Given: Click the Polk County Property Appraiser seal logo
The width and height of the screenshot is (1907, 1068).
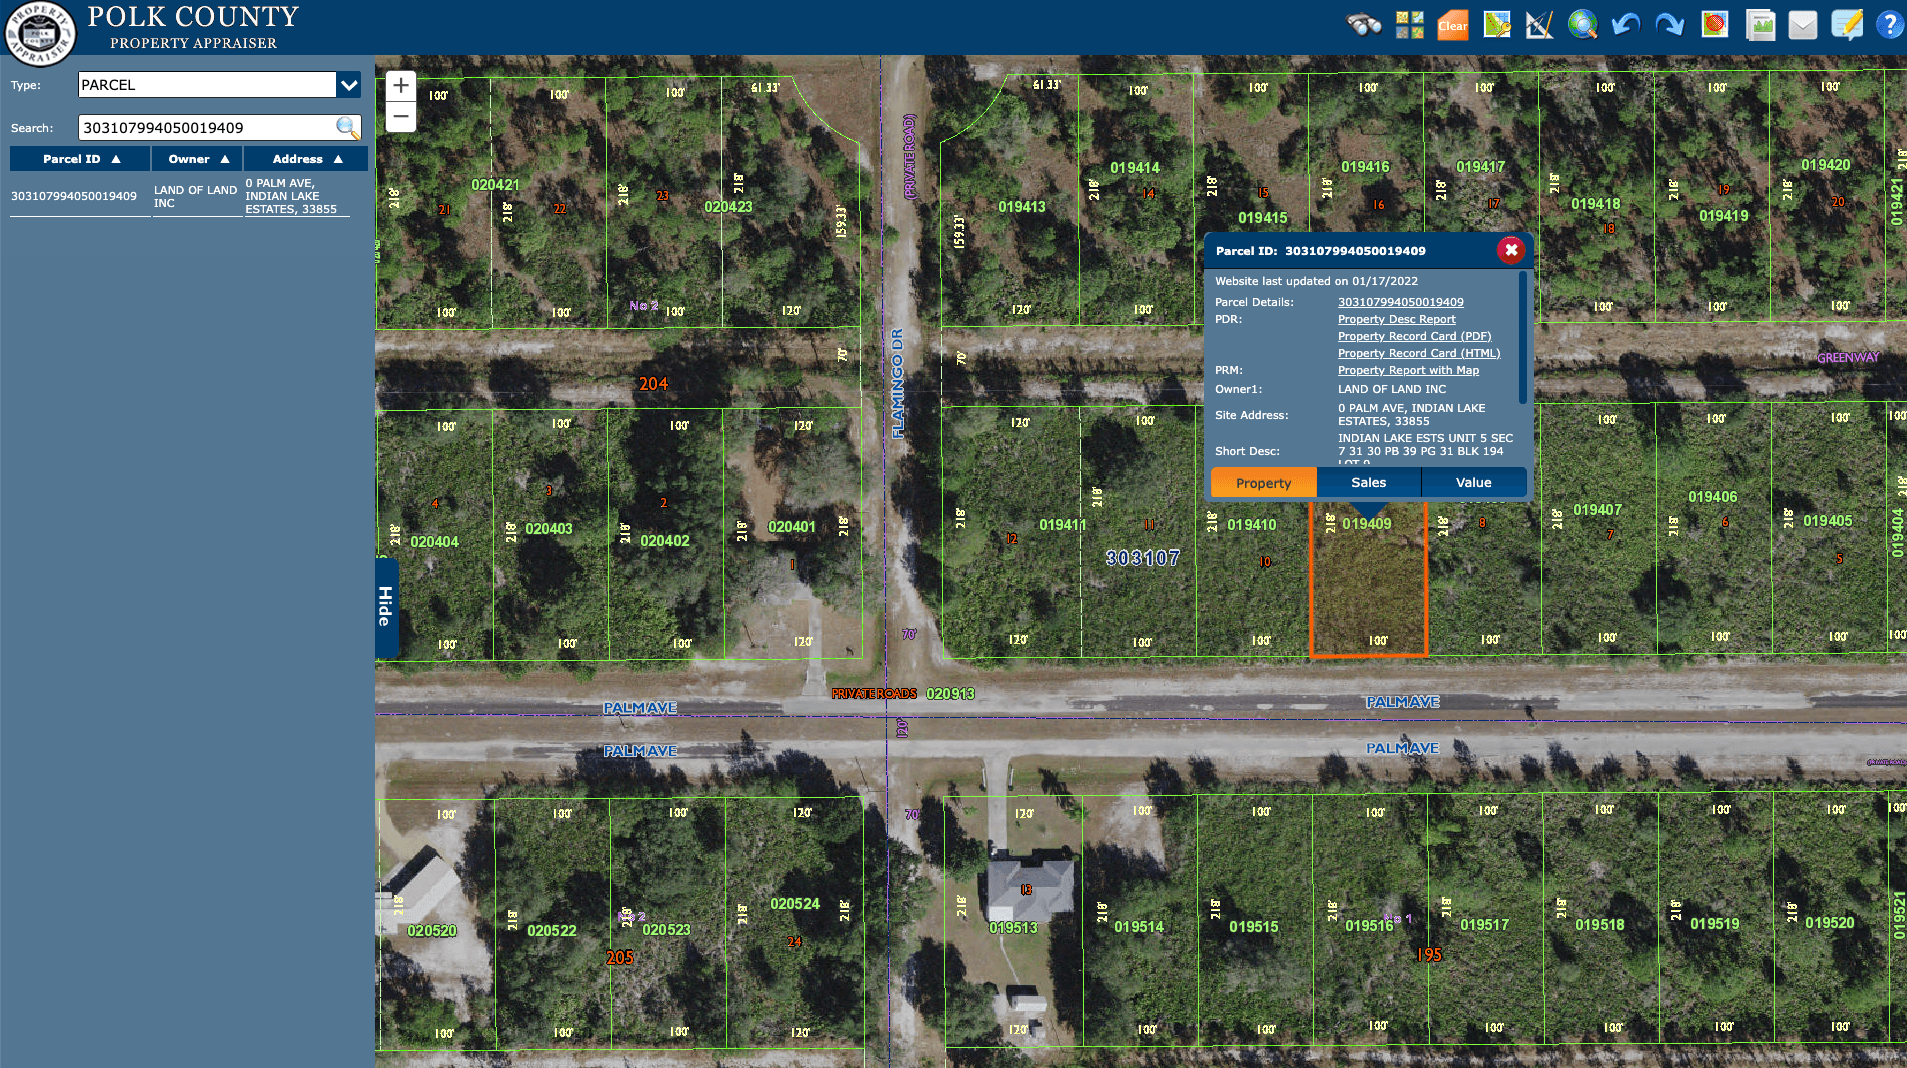Looking at the screenshot, I should 40,32.
